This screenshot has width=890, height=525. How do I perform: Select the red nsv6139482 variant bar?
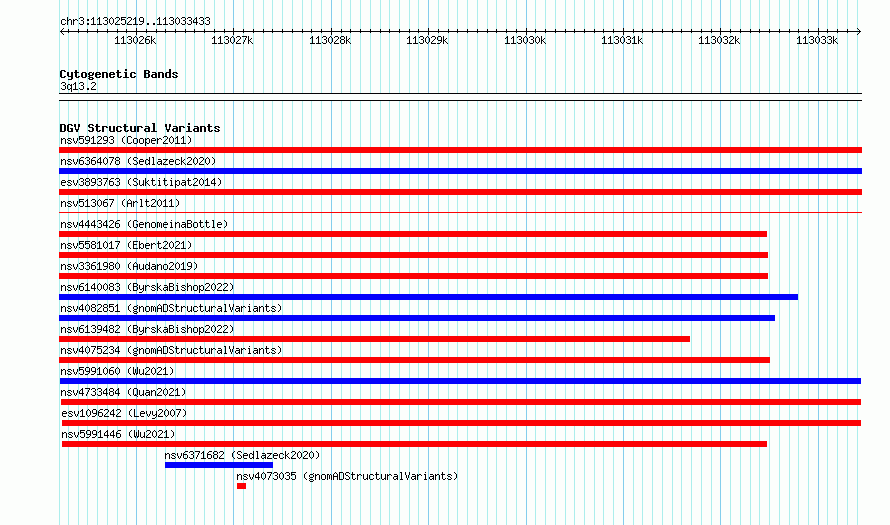click(x=375, y=339)
